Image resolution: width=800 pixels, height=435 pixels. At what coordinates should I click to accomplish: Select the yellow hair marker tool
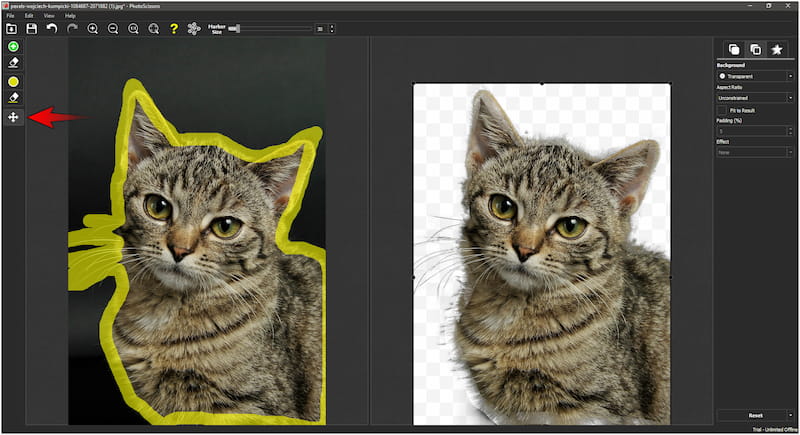(13, 81)
